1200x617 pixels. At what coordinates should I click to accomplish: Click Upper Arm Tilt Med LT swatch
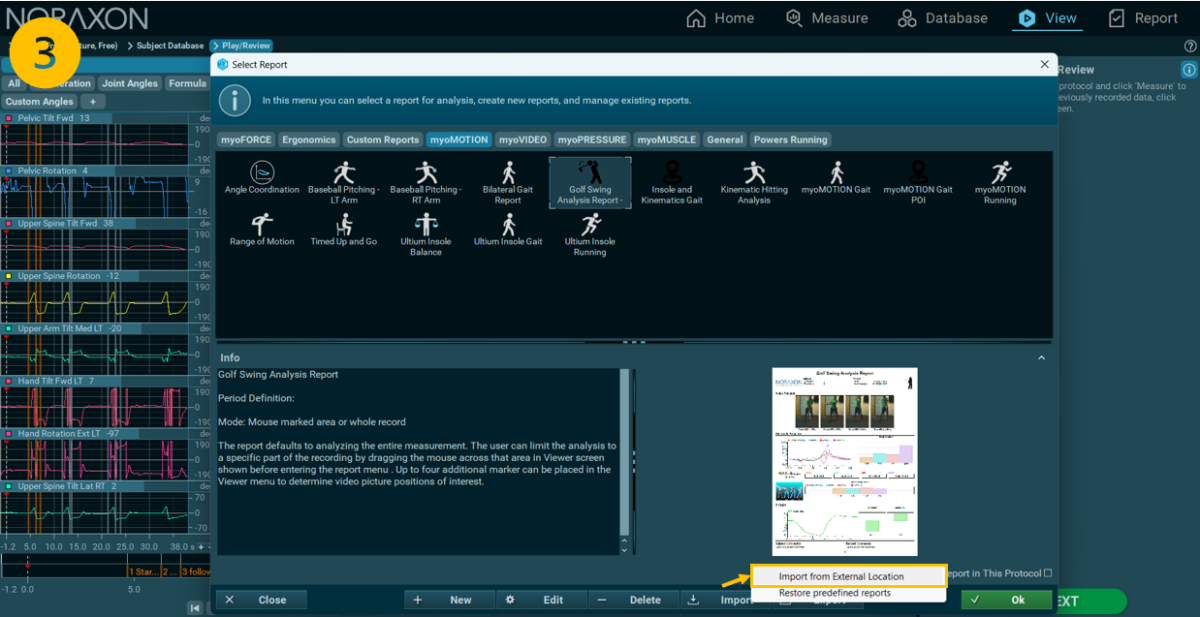click(8, 328)
